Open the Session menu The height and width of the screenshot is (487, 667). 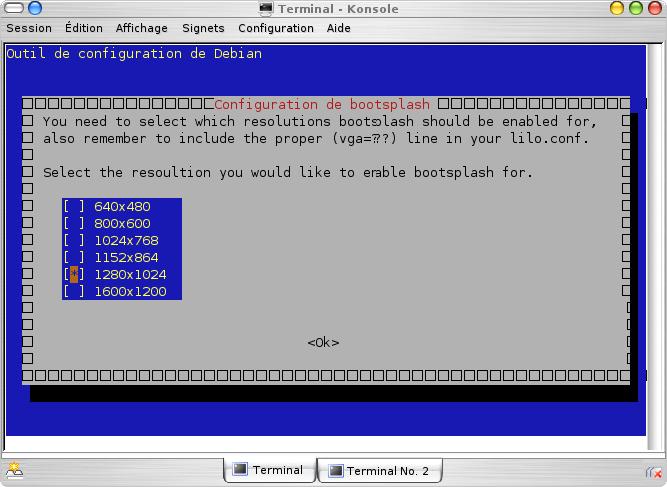[29, 28]
